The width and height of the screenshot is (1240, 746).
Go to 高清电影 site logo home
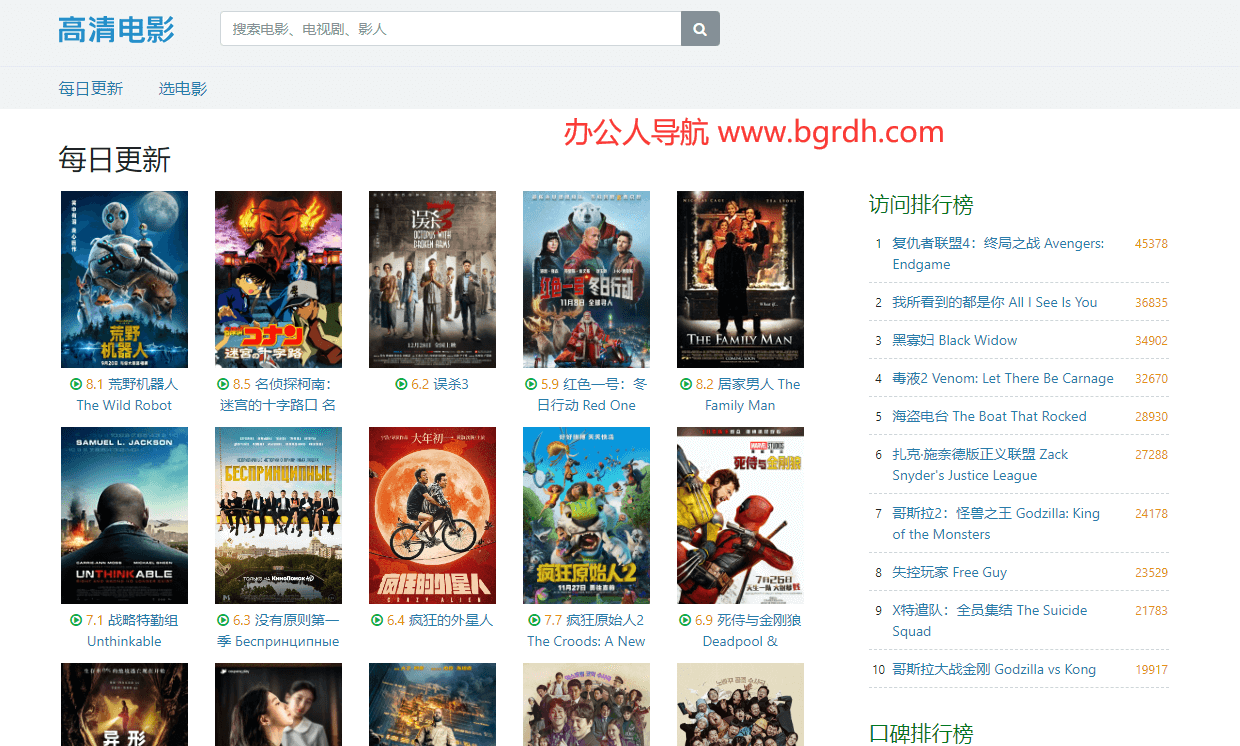[116, 29]
